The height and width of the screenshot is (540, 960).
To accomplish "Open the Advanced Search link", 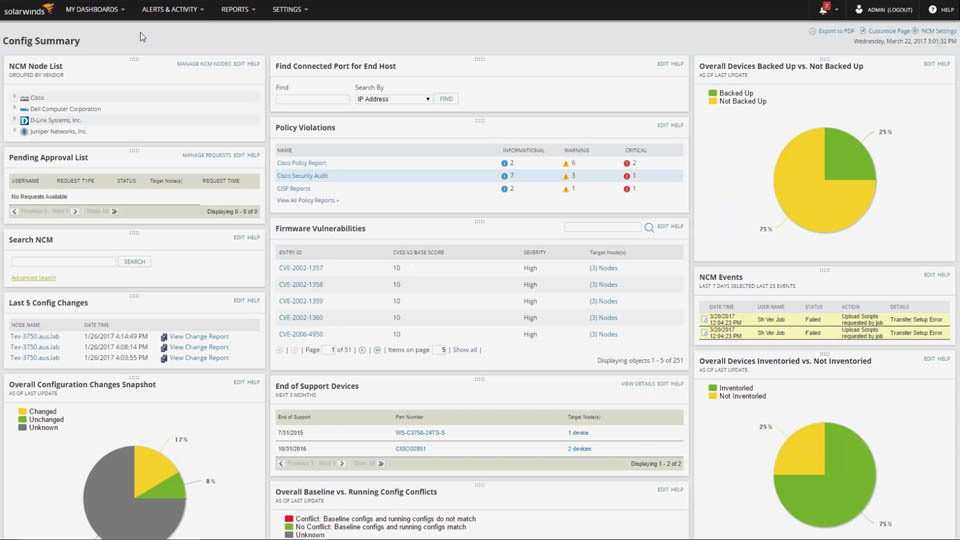I will (34, 278).
